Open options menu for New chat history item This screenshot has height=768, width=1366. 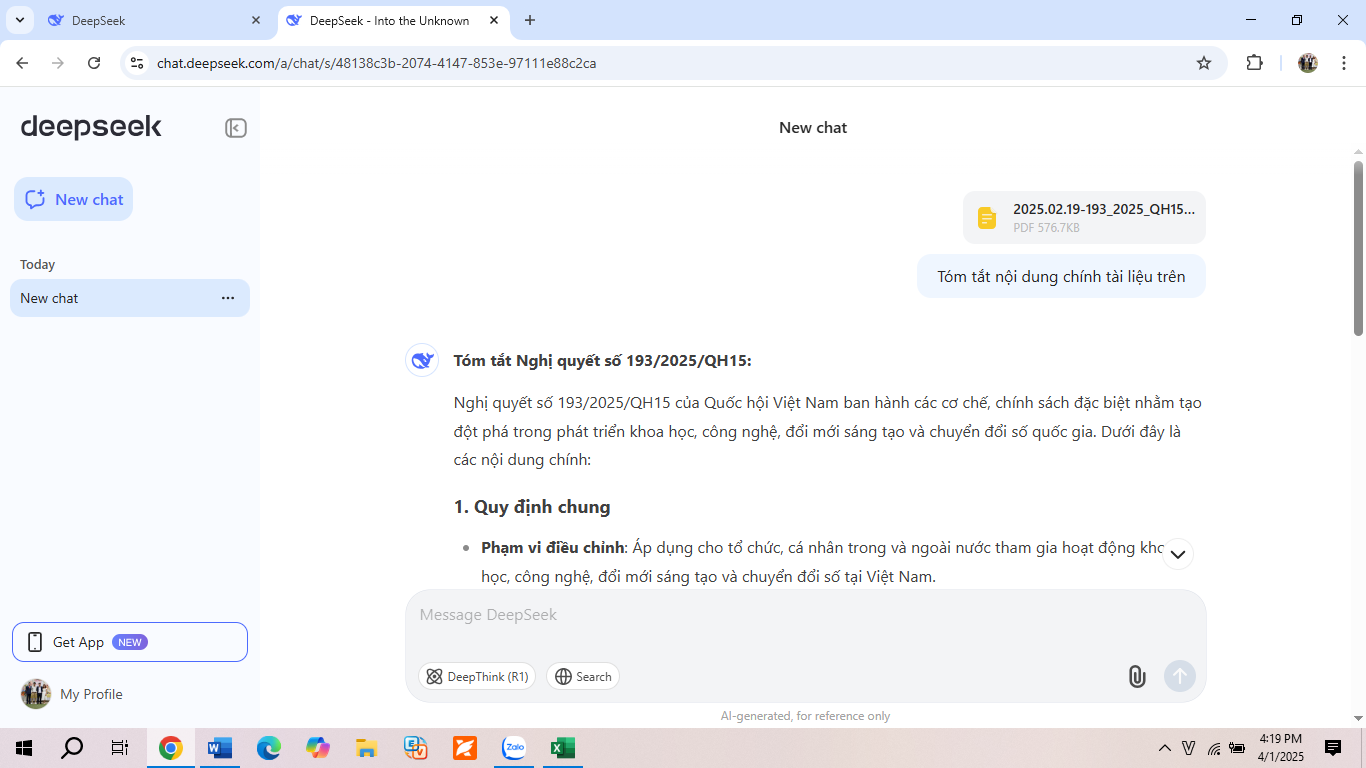pos(228,298)
